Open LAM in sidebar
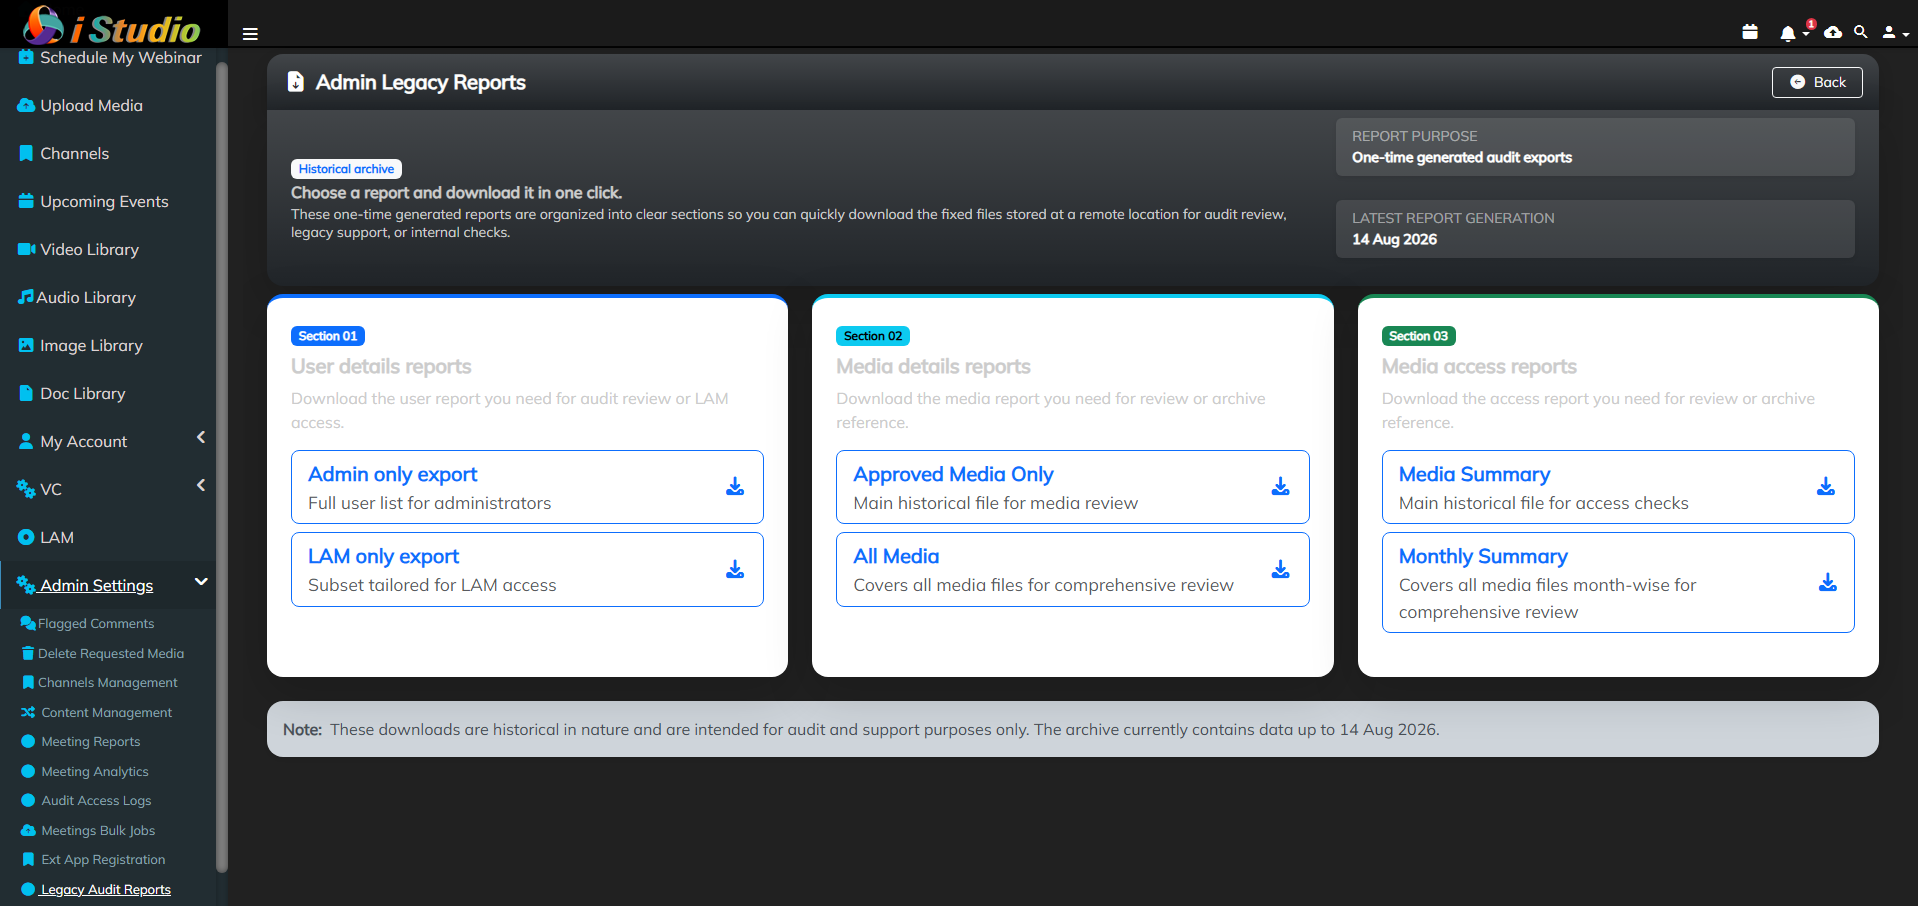 46,537
